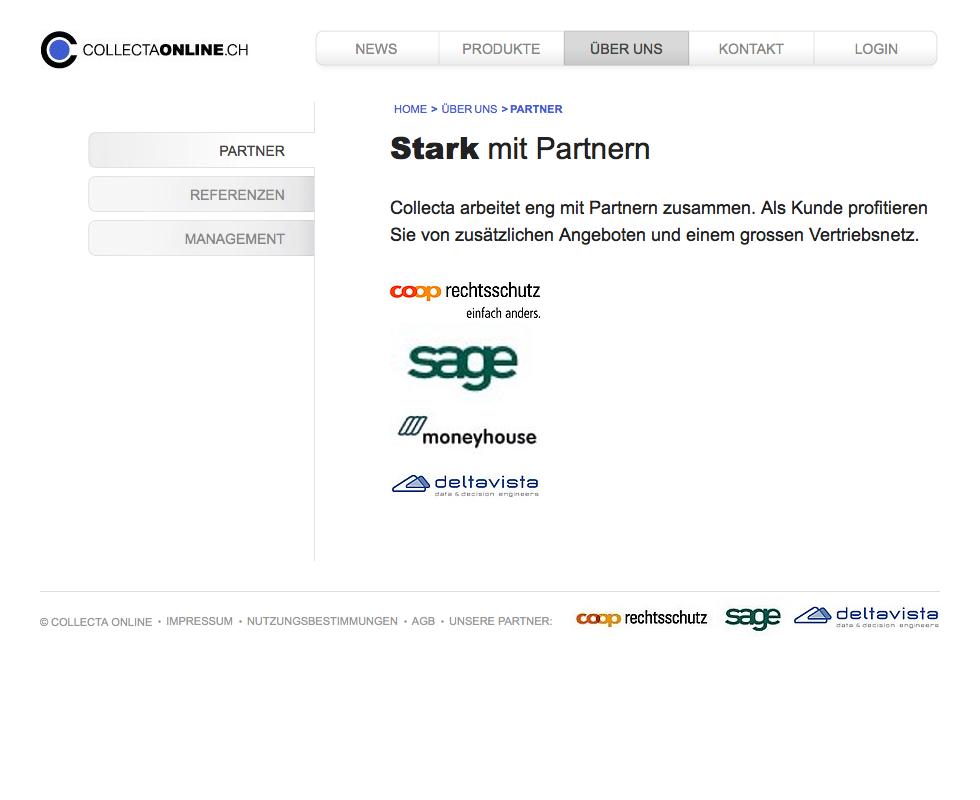The image size is (980, 800).
Task: Click the 'Stark mit Partnern' heading
Action: 520,149
